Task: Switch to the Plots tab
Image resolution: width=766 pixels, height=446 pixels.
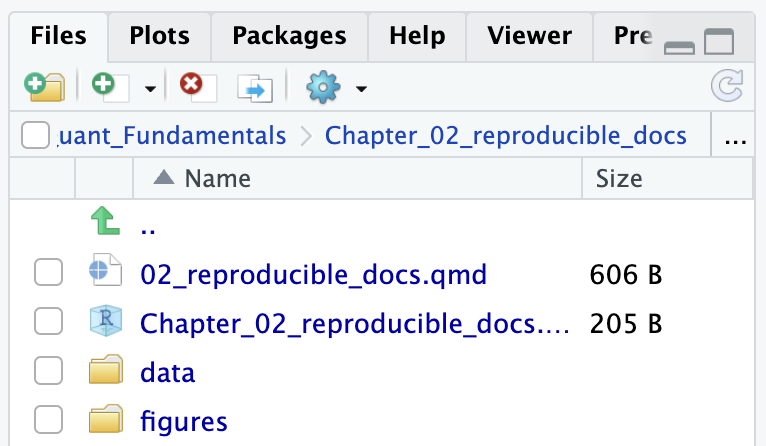Action: coord(159,36)
